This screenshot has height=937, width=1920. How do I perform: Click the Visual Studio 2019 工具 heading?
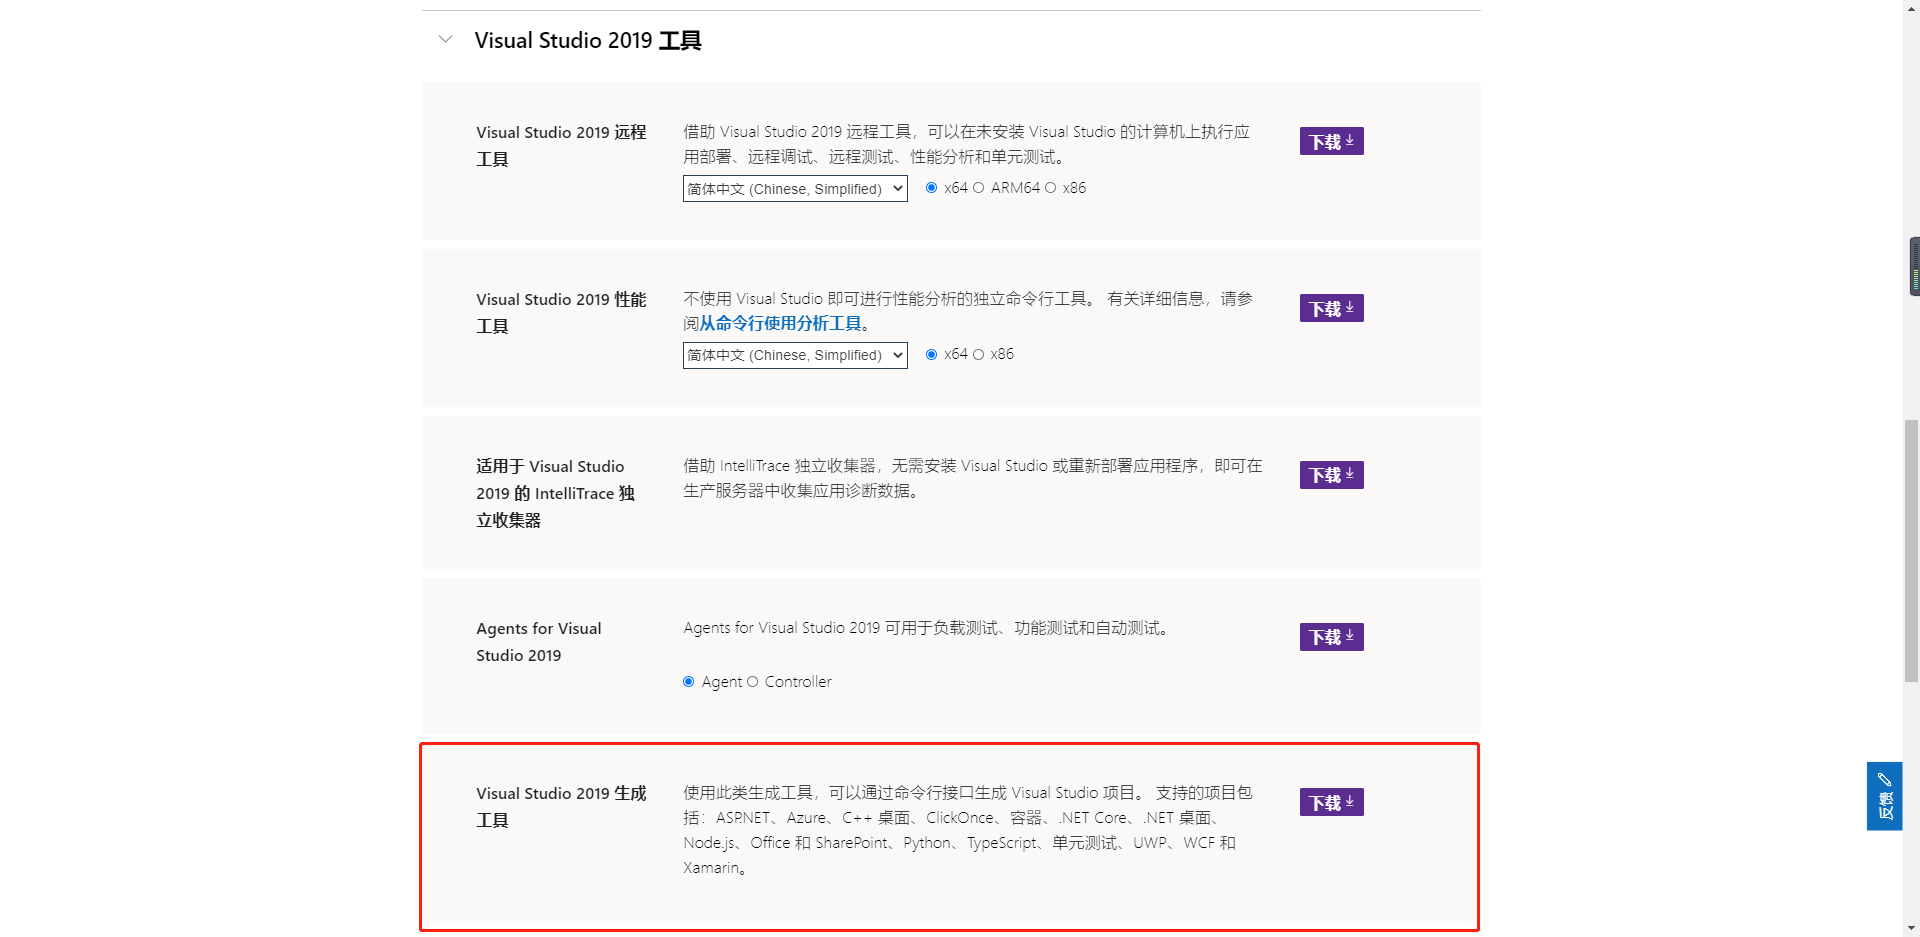[588, 40]
